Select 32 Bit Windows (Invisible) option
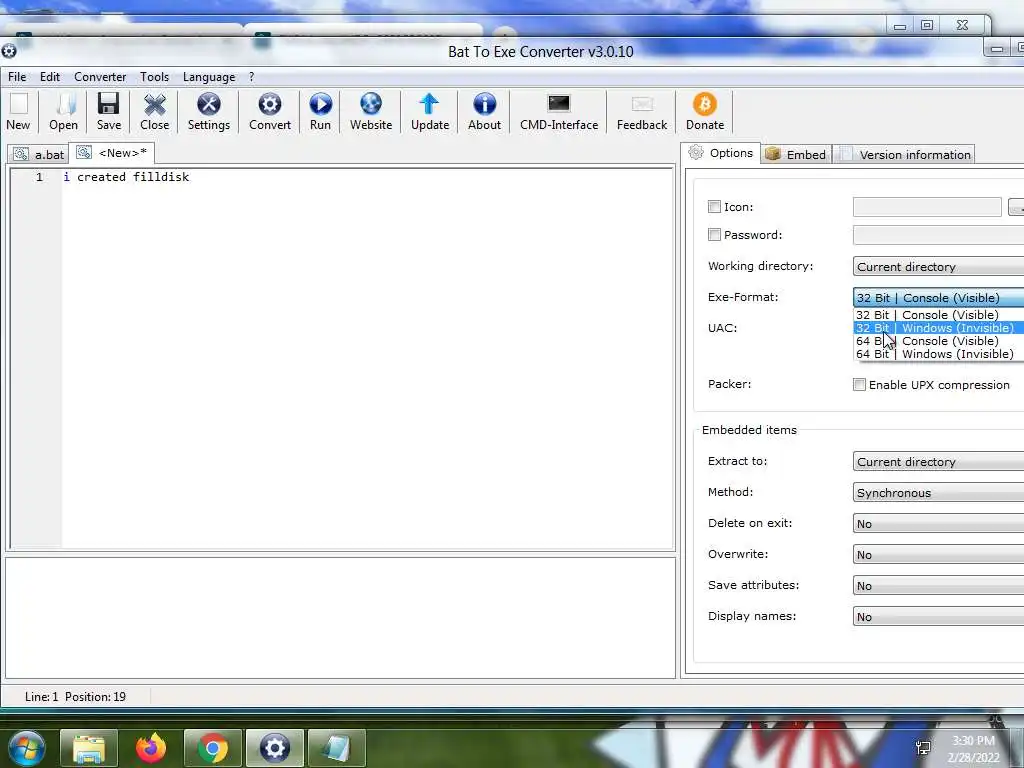This screenshot has width=1024, height=768. click(938, 328)
